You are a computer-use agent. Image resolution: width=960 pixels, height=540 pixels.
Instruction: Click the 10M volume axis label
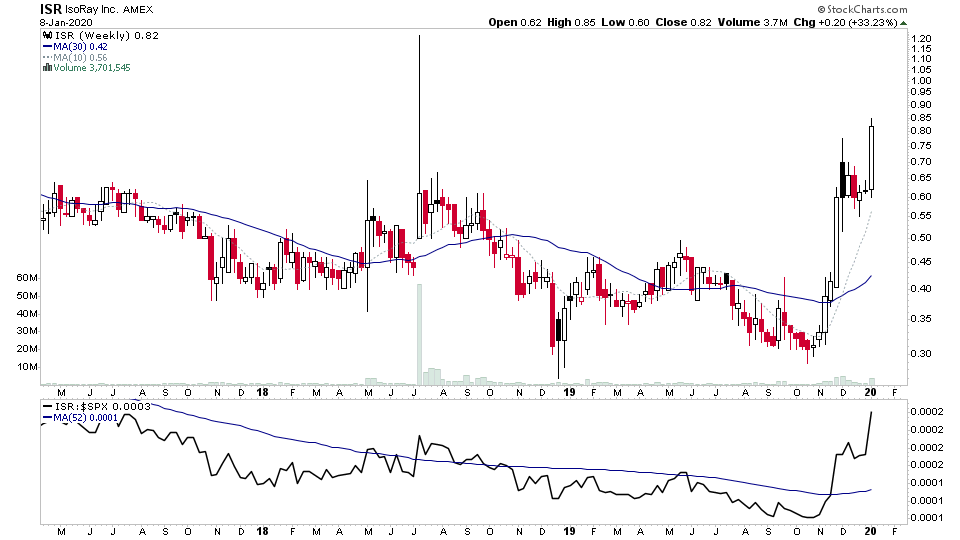pos(27,367)
